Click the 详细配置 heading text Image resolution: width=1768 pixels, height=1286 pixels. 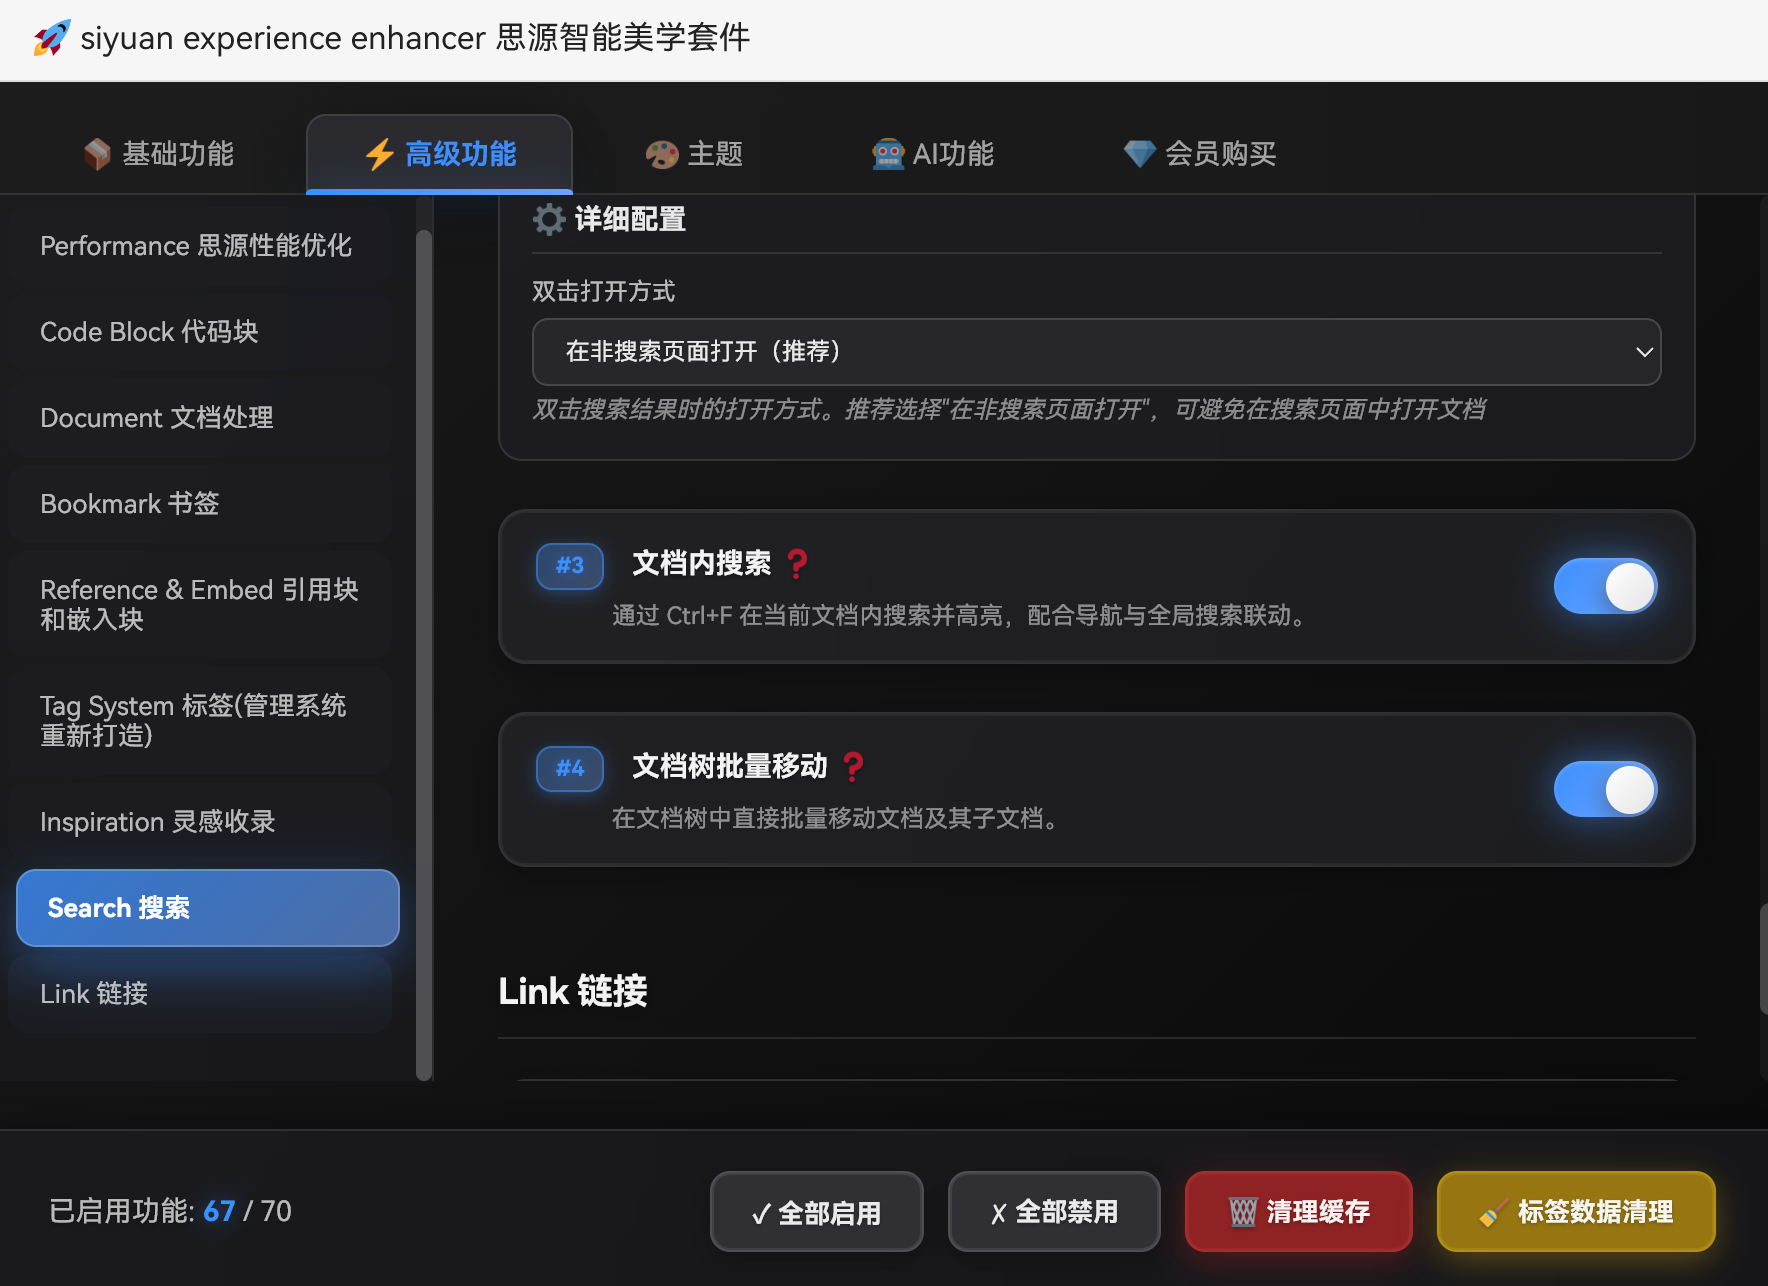[630, 219]
